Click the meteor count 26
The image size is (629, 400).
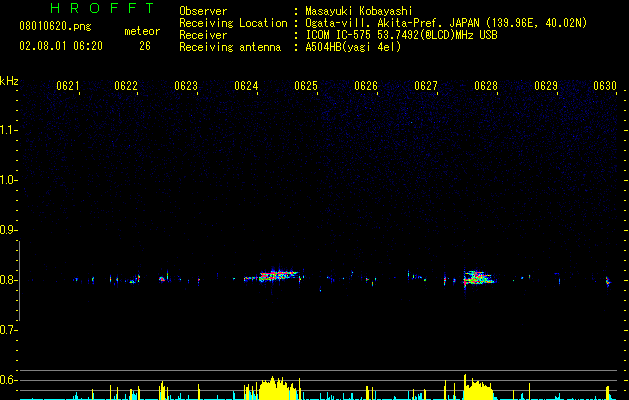point(145,46)
